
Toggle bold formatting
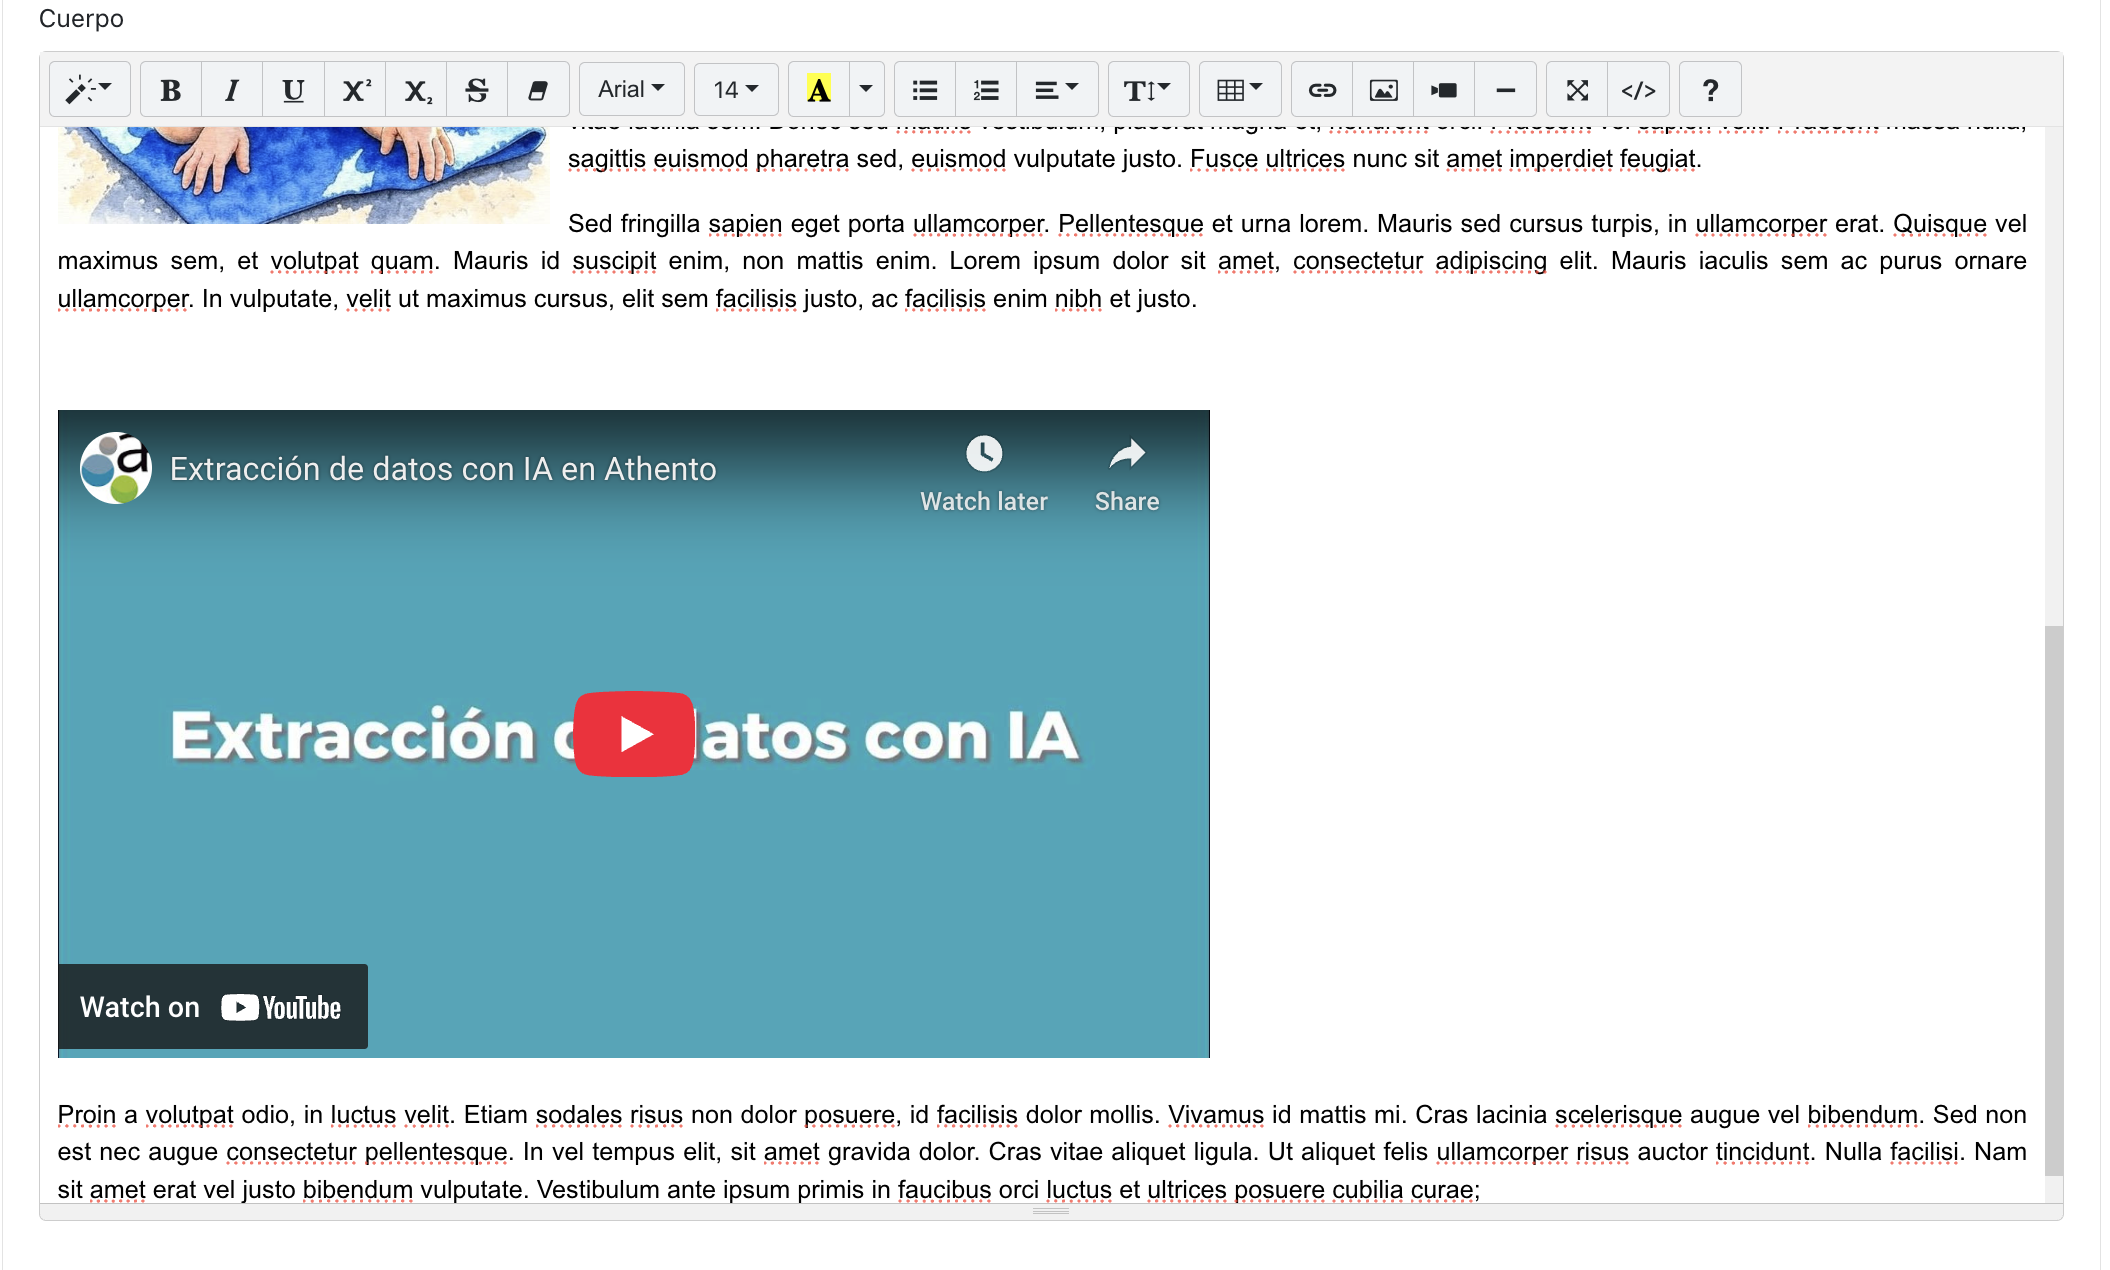pyautogui.click(x=171, y=90)
